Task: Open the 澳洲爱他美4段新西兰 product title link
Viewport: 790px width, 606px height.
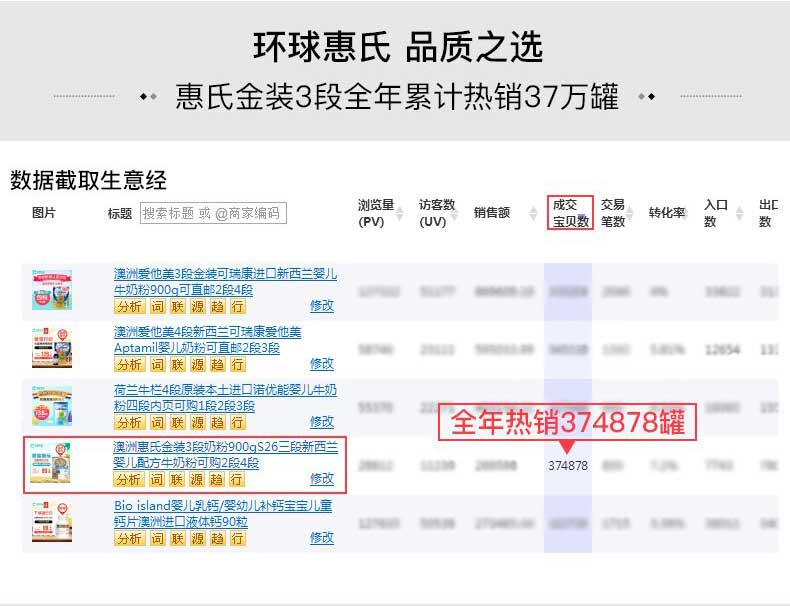Action: click(207, 340)
